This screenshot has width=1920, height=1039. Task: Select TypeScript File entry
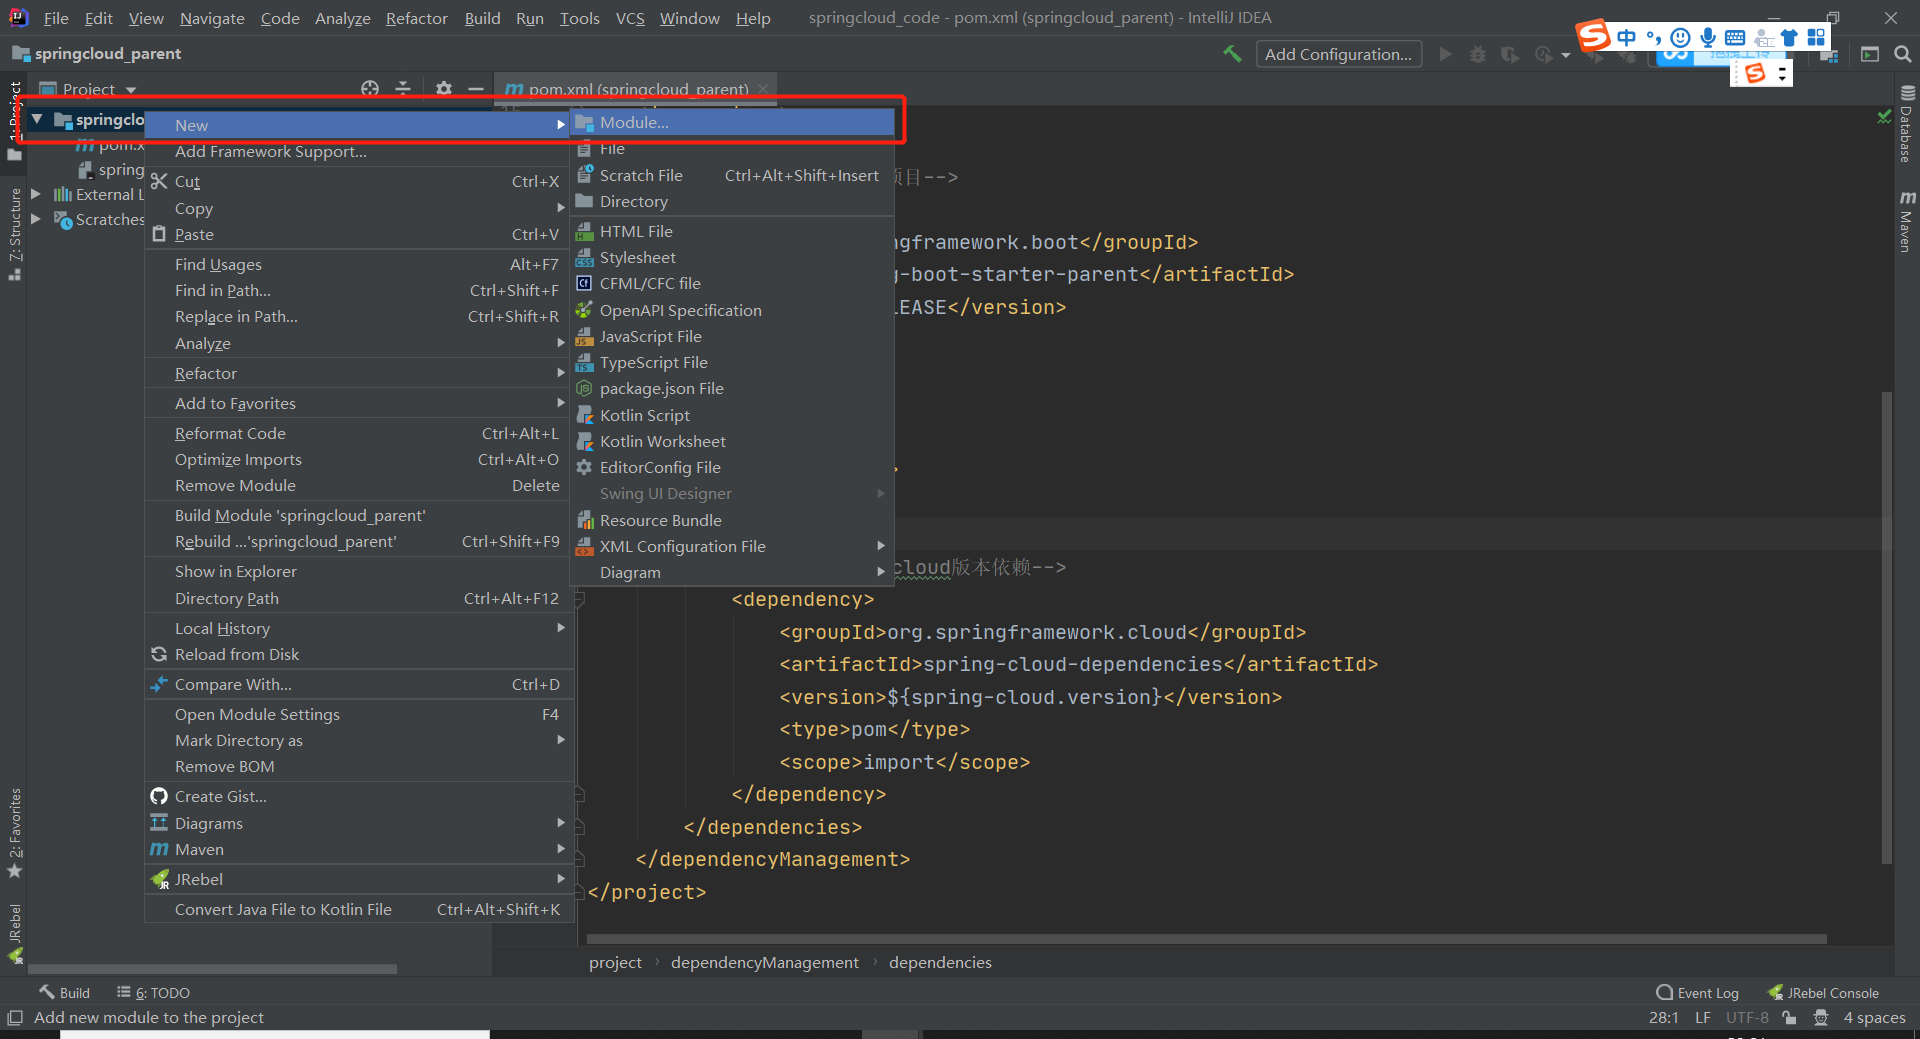[732, 362]
